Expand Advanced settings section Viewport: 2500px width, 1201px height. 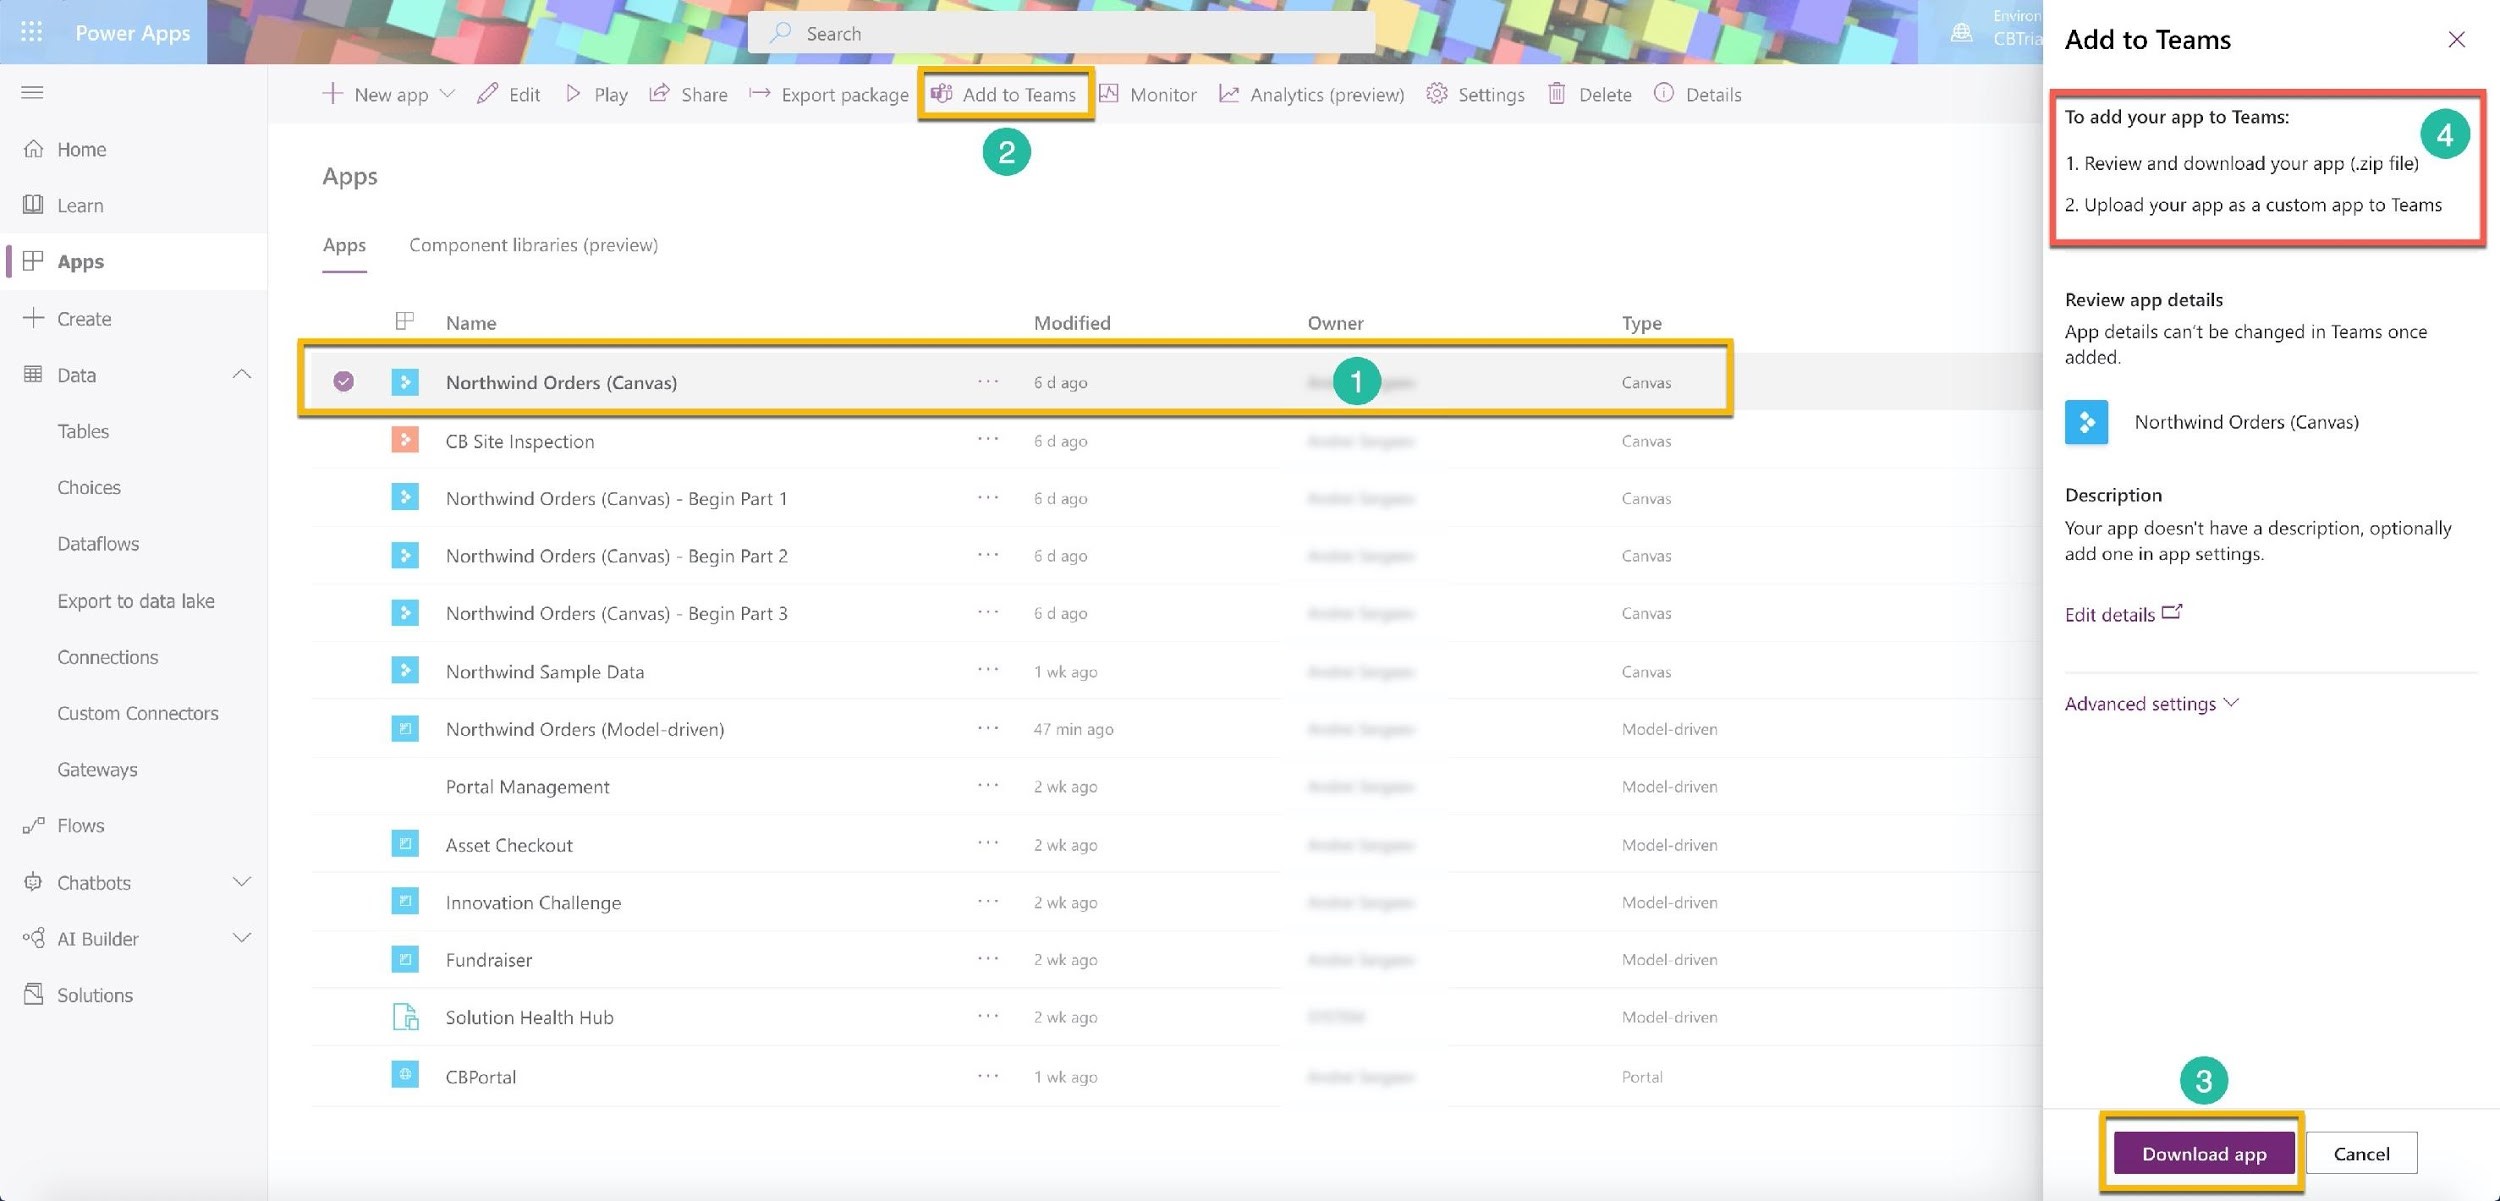tap(2151, 702)
